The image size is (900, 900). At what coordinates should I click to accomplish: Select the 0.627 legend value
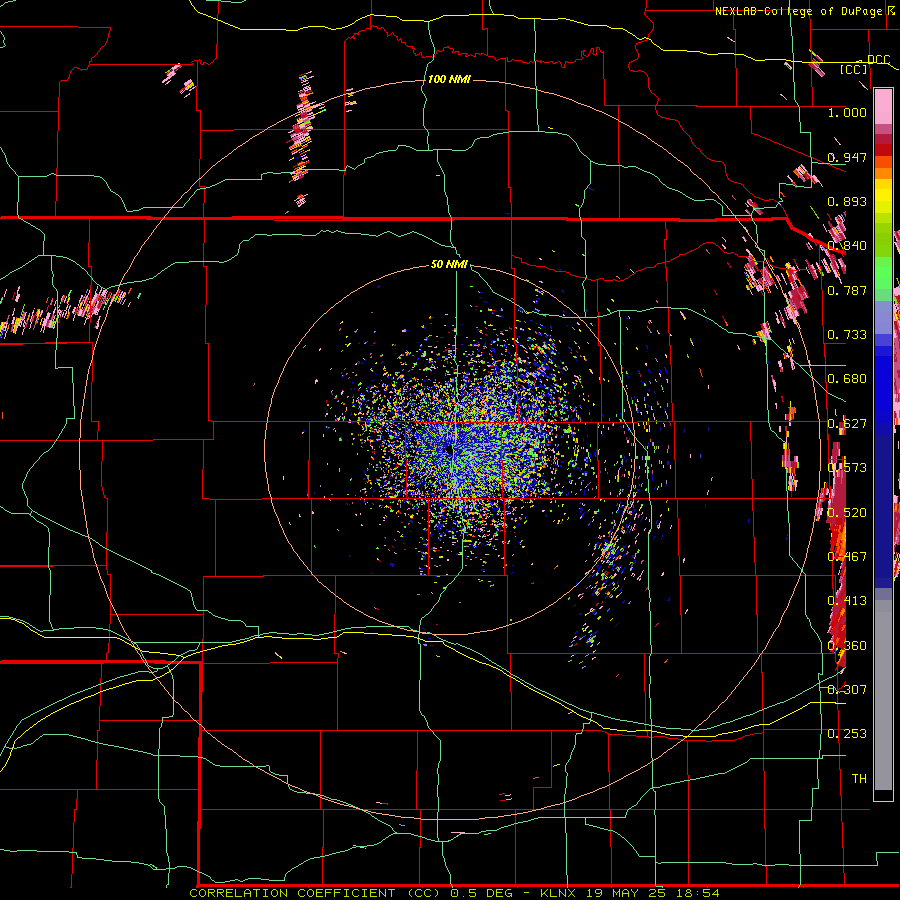point(847,424)
